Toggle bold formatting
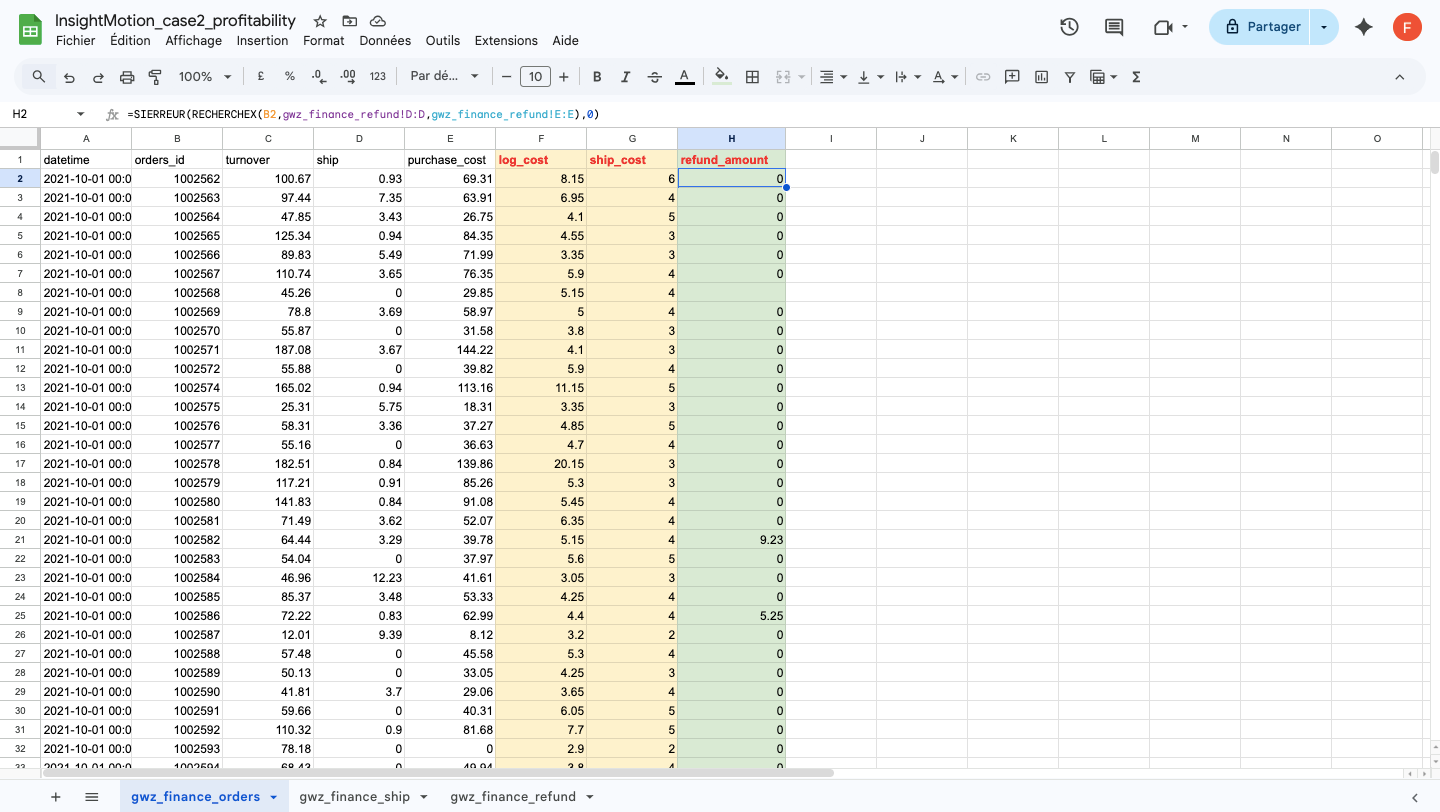The image size is (1440, 812). 597,76
